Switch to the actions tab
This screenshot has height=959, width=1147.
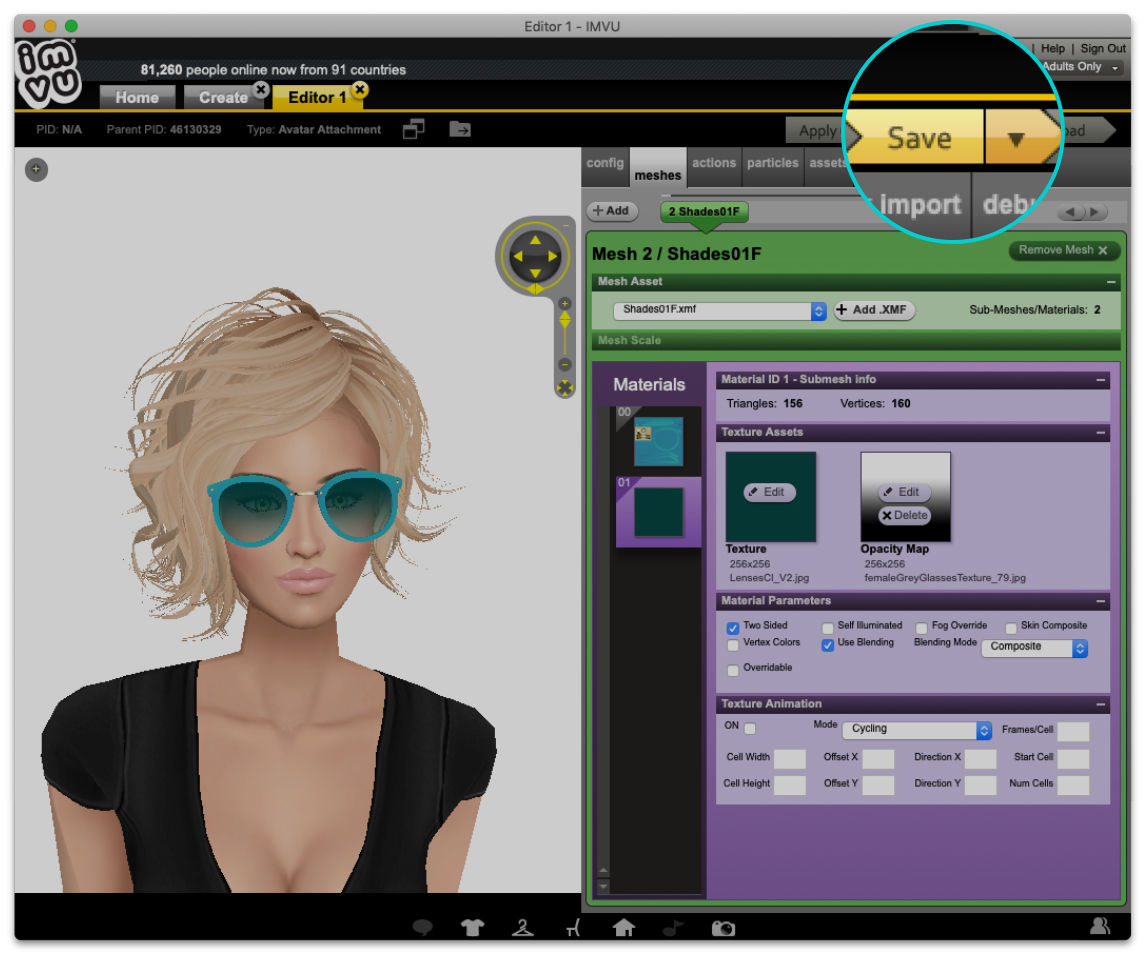714,163
